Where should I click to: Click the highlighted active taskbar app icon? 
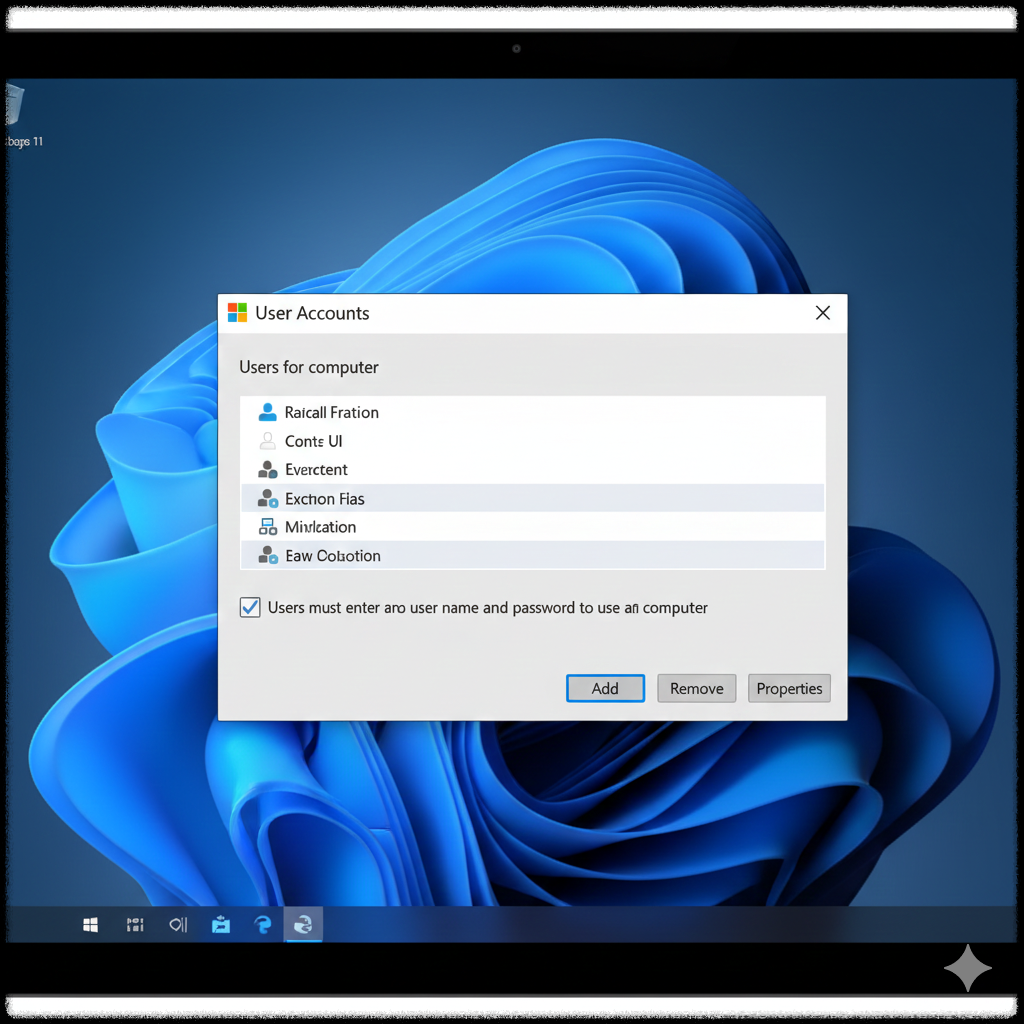303,925
